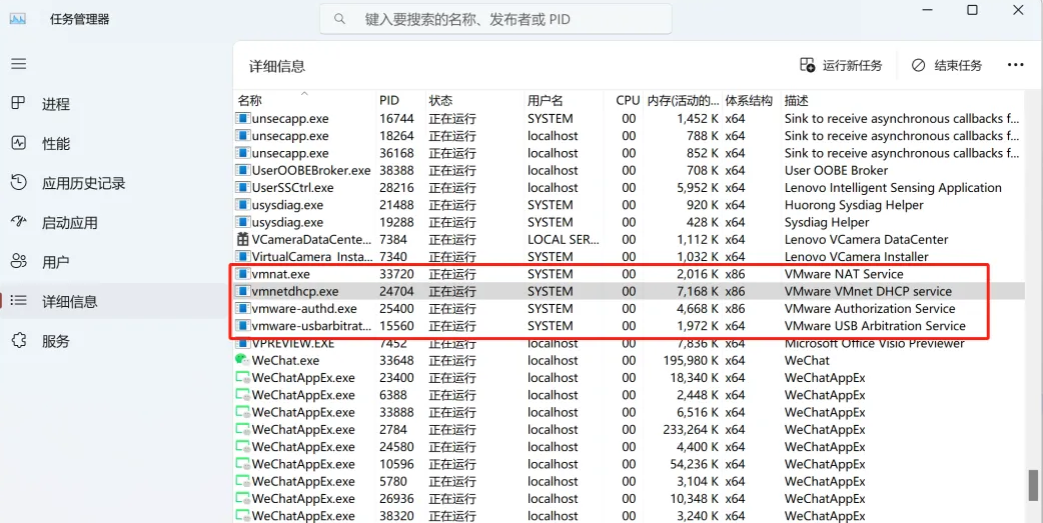Open the 性能 (Performance) page icon

coord(18,143)
